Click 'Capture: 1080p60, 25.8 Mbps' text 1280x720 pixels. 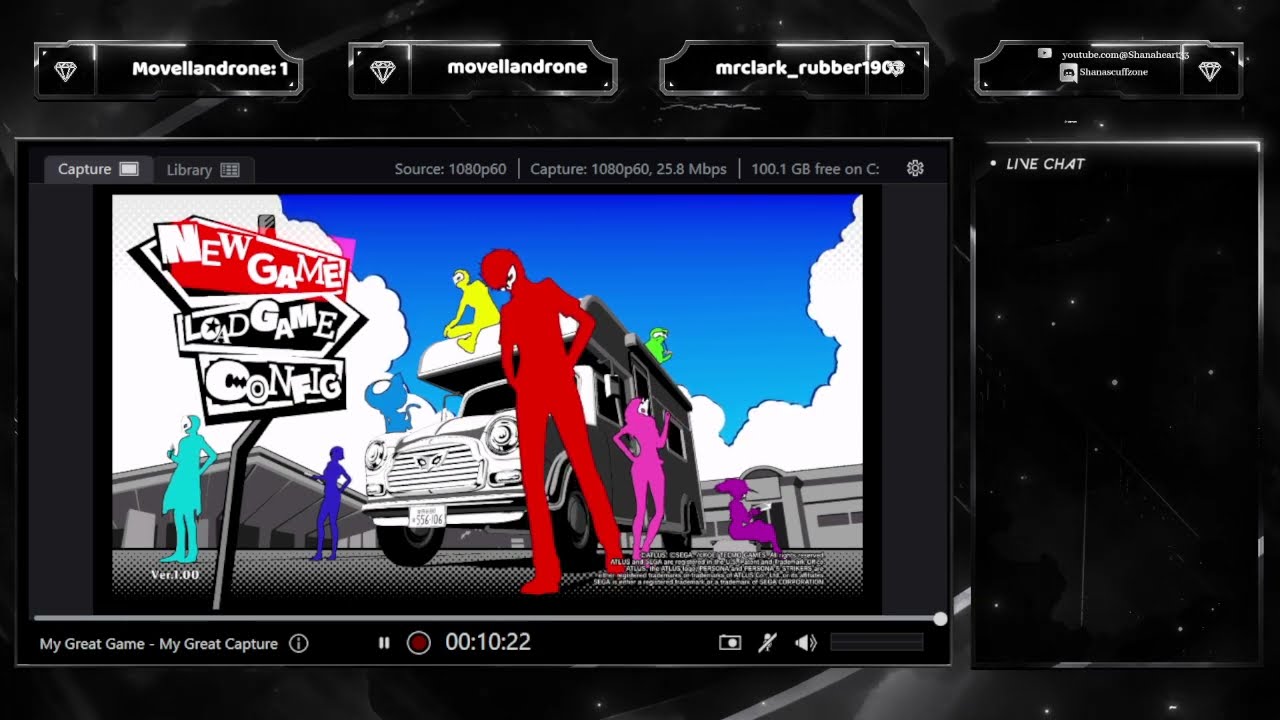(628, 169)
